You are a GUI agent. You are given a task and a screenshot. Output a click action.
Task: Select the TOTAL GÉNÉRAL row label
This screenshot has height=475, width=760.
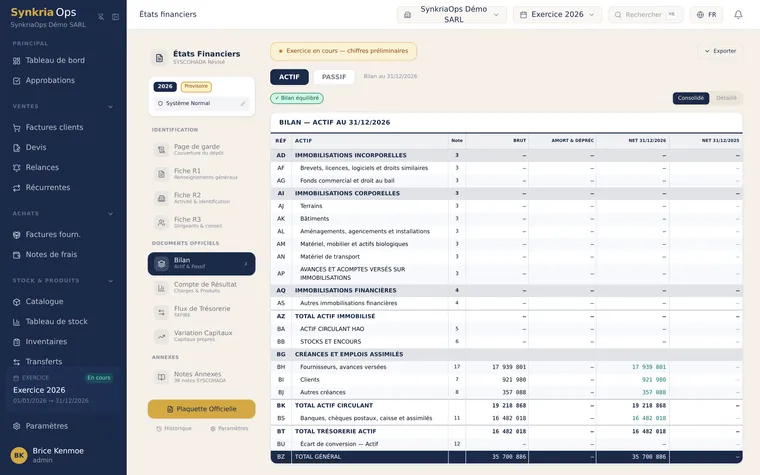tap(318, 457)
